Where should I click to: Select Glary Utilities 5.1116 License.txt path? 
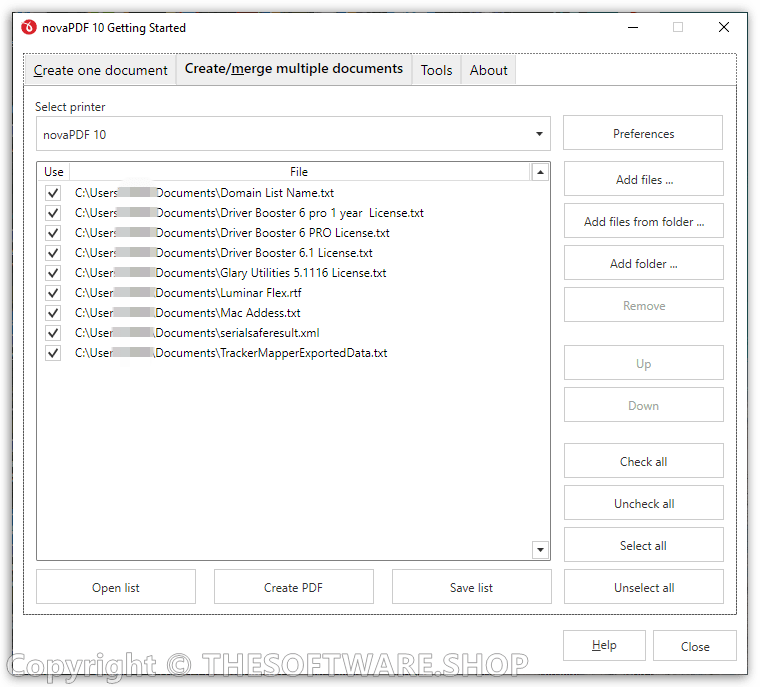pos(230,273)
